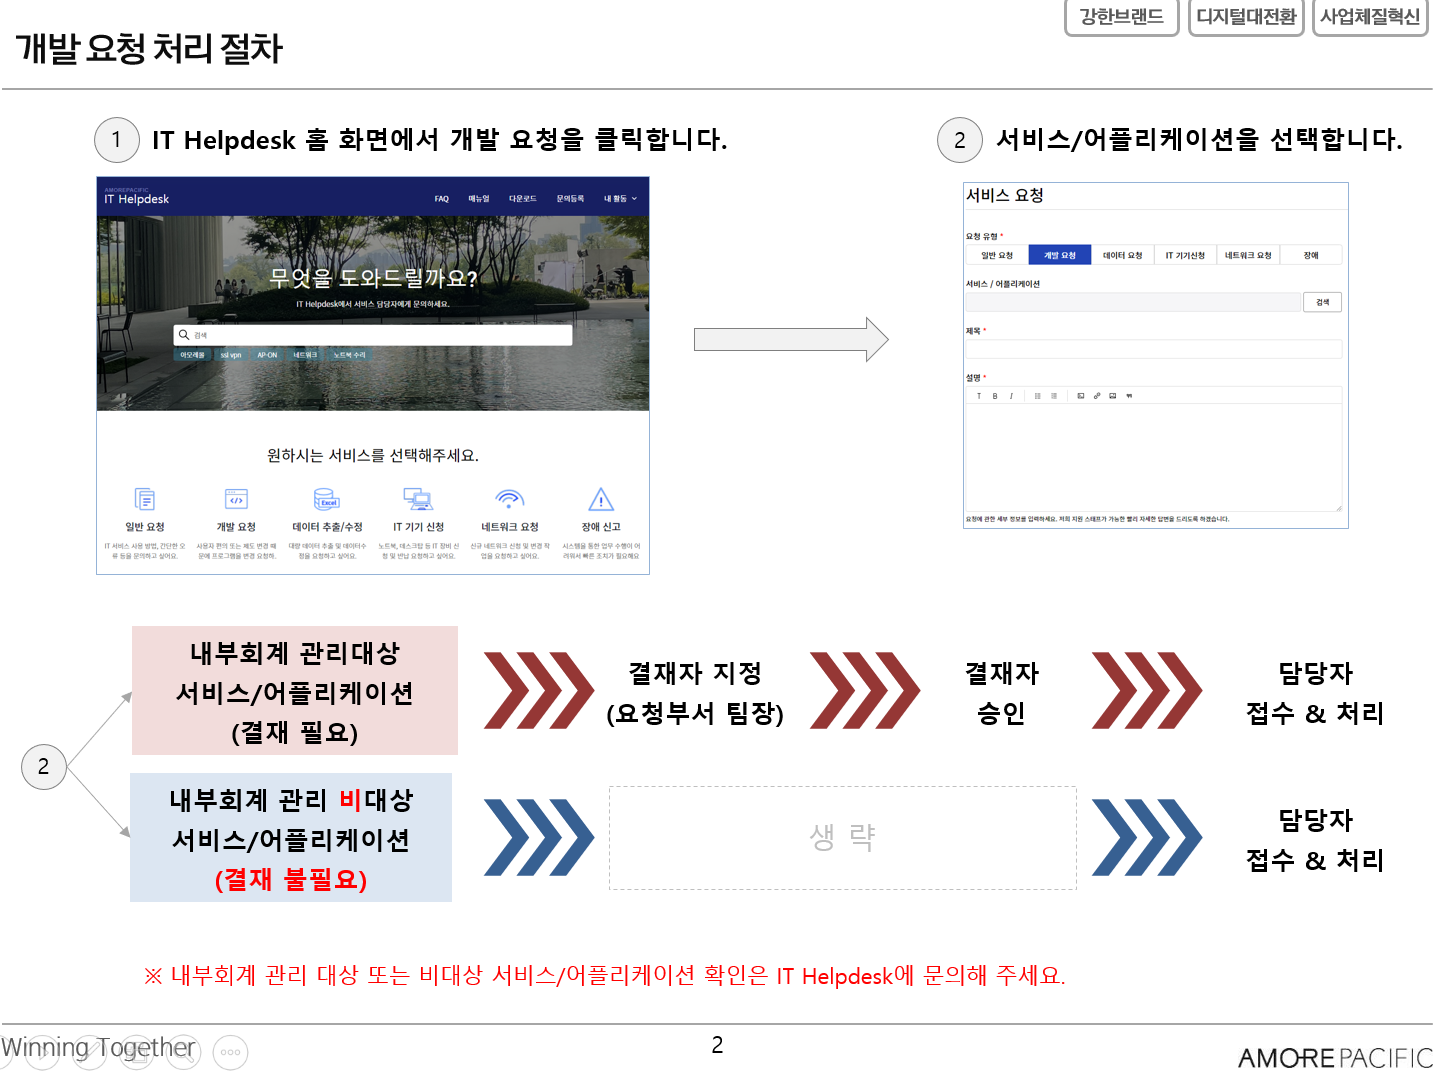Select the IT 기기신청 request type tab
The width and height of the screenshot is (1437, 1071).
pos(1185,255)
